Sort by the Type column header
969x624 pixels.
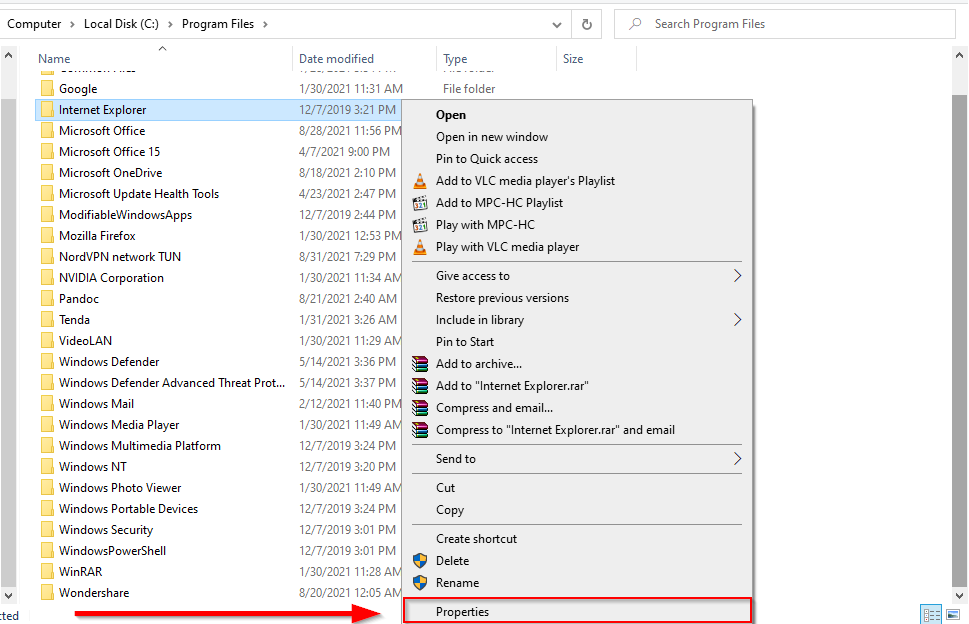coord(455,59)
